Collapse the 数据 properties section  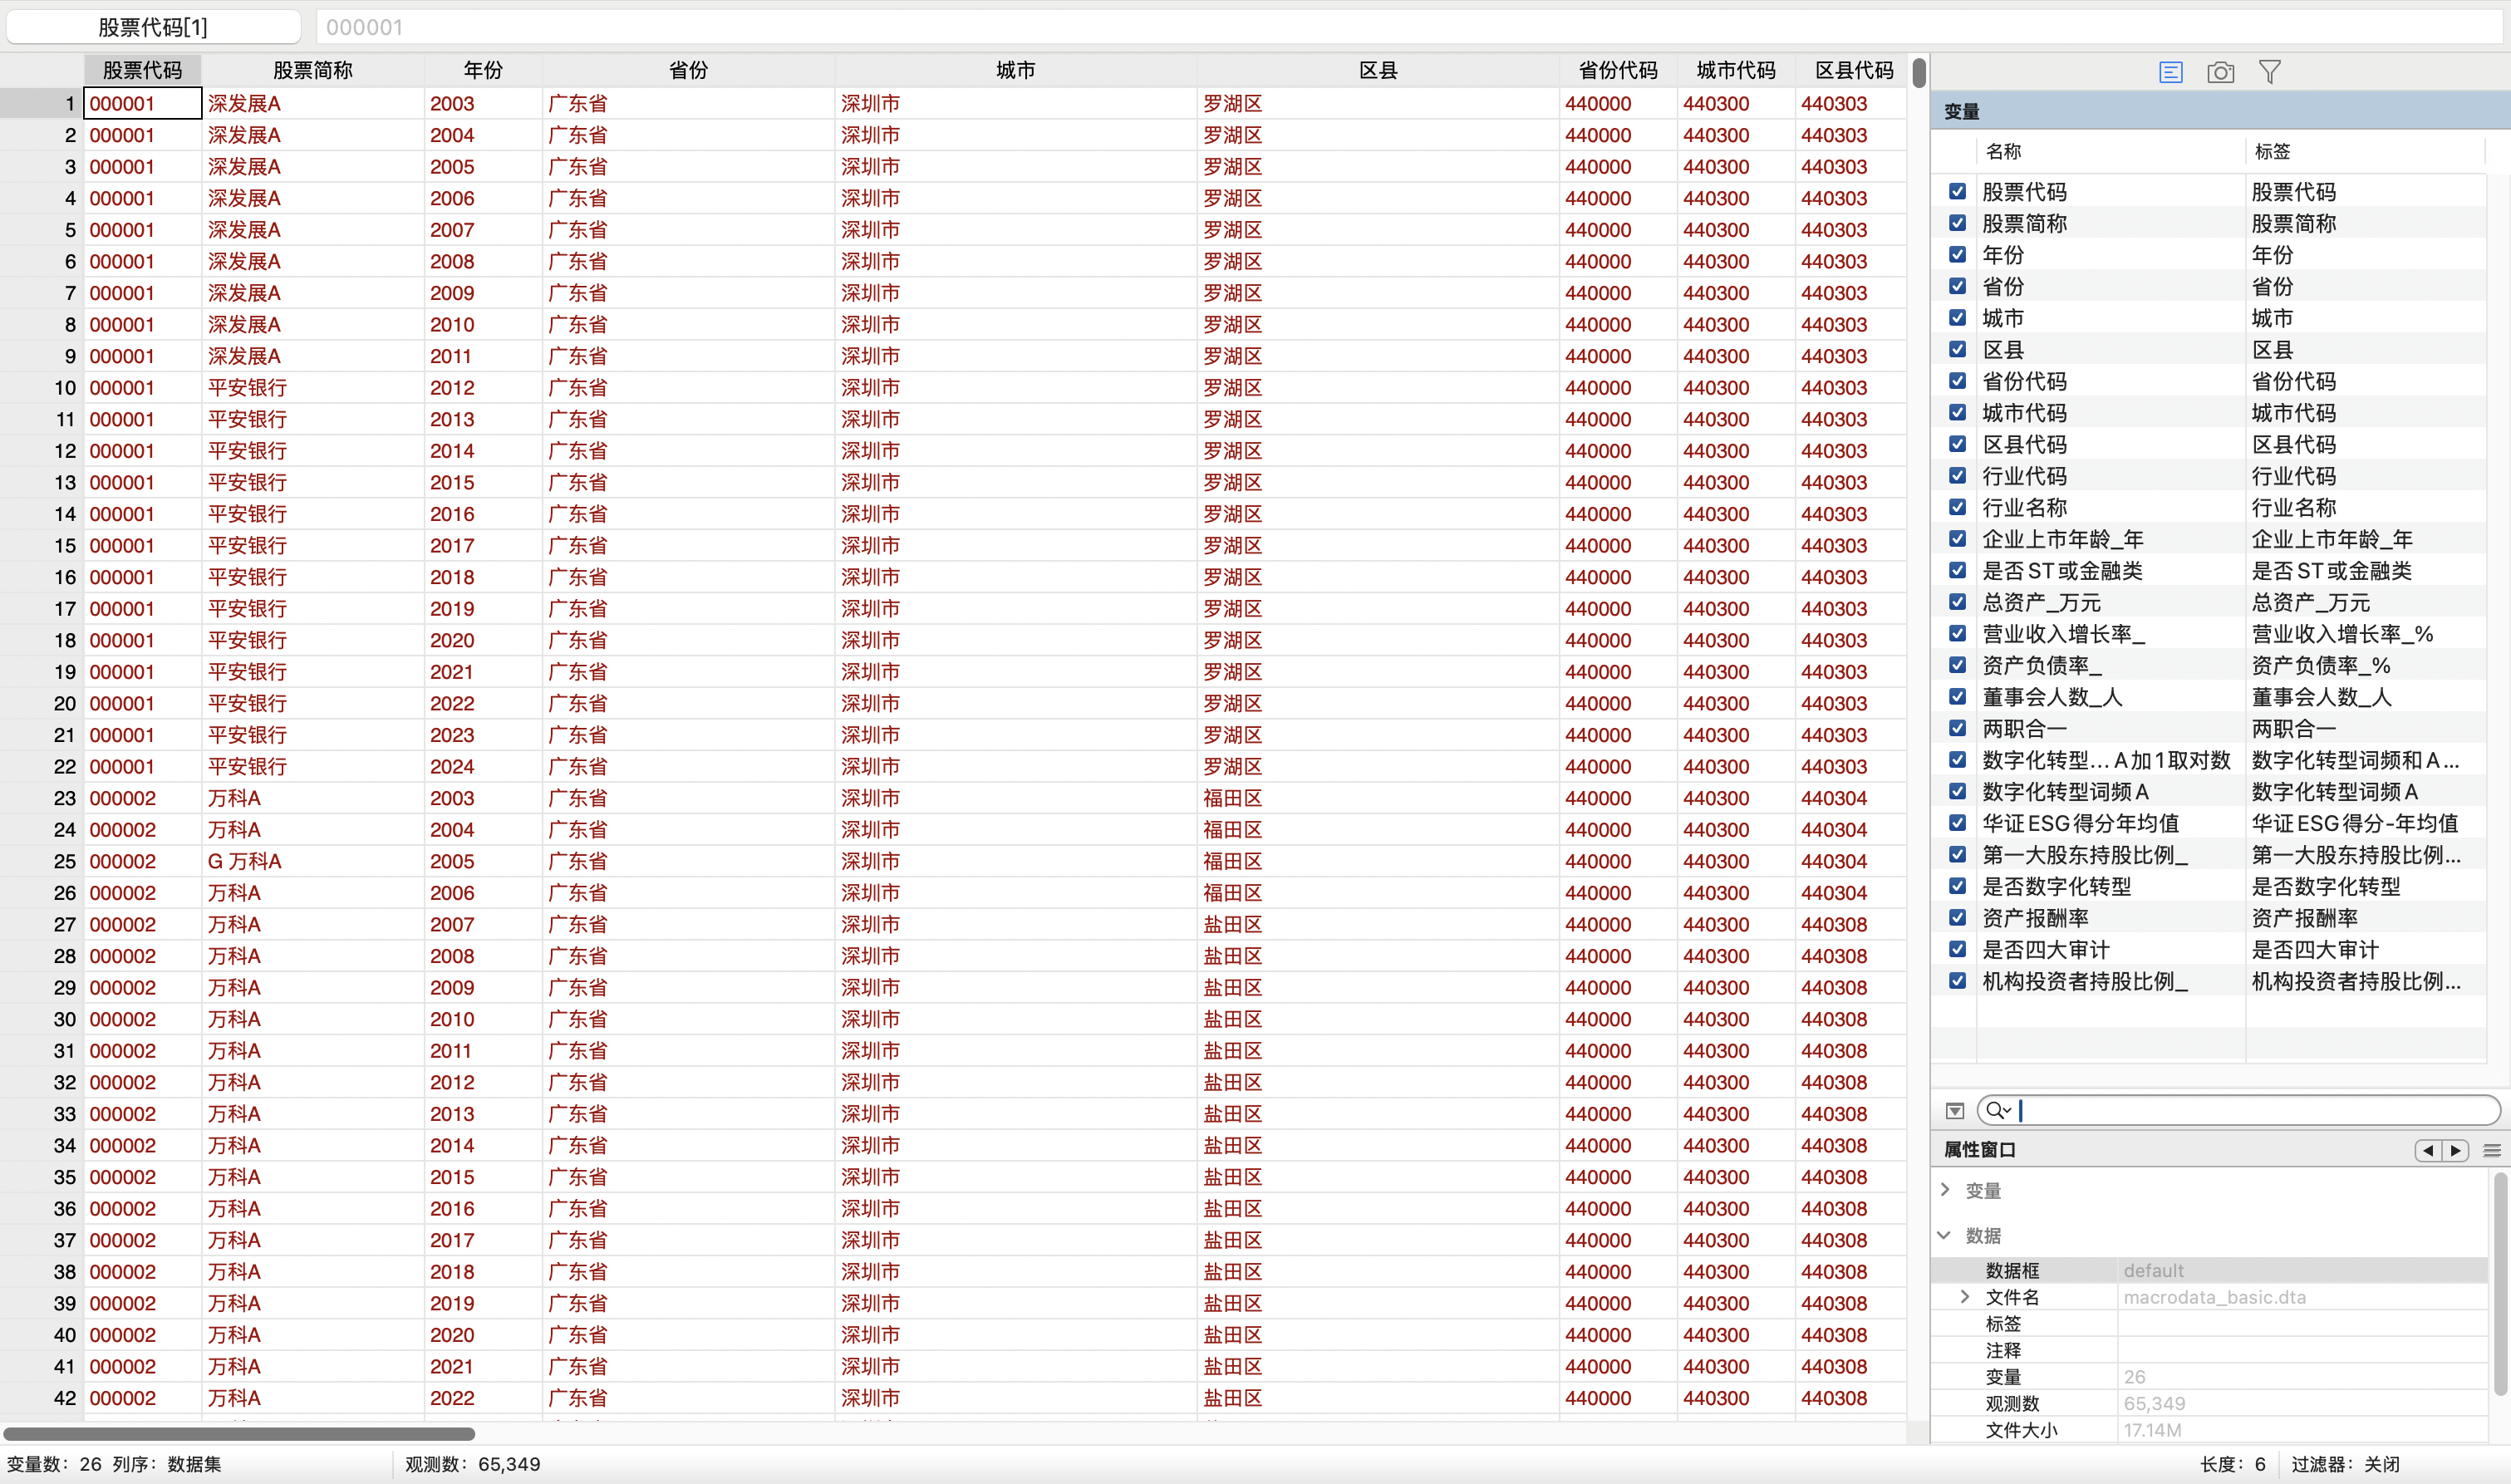[1945, 1235]
